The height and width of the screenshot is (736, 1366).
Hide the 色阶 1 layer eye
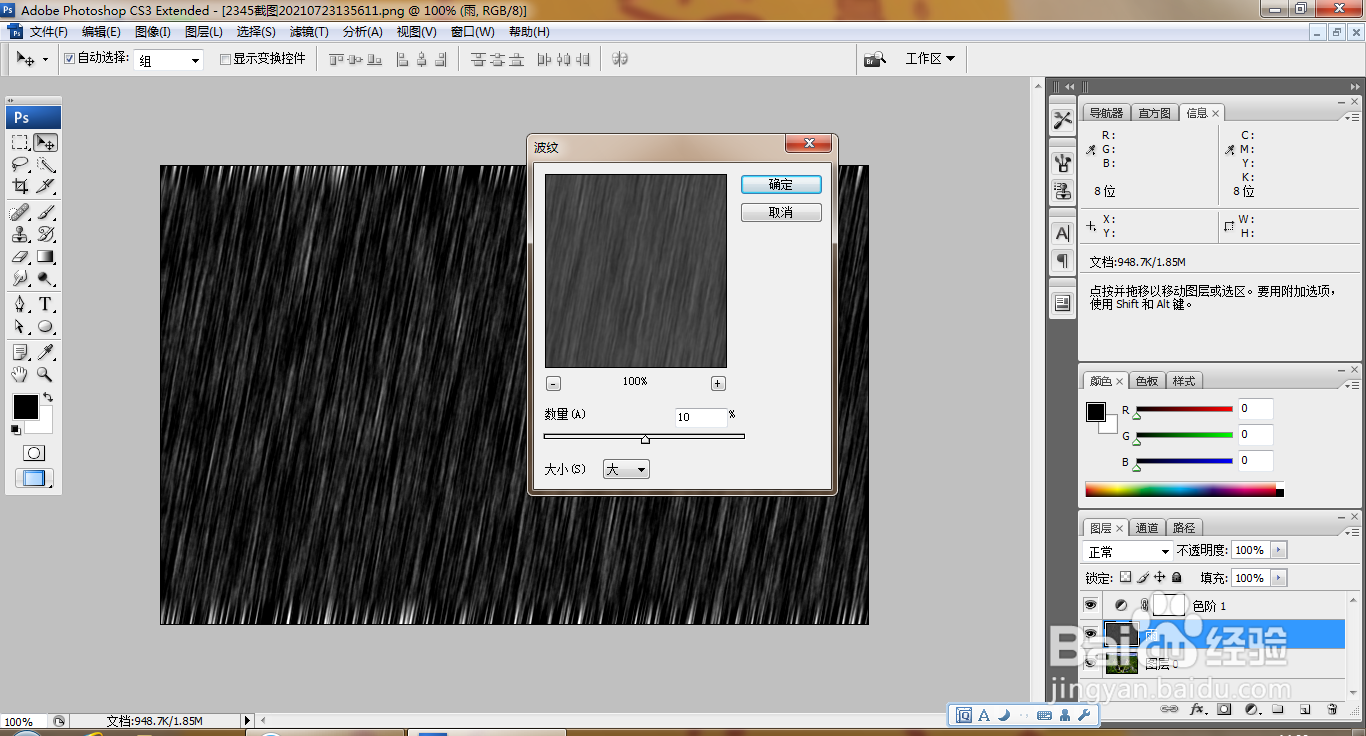(x=1091, y=605)
